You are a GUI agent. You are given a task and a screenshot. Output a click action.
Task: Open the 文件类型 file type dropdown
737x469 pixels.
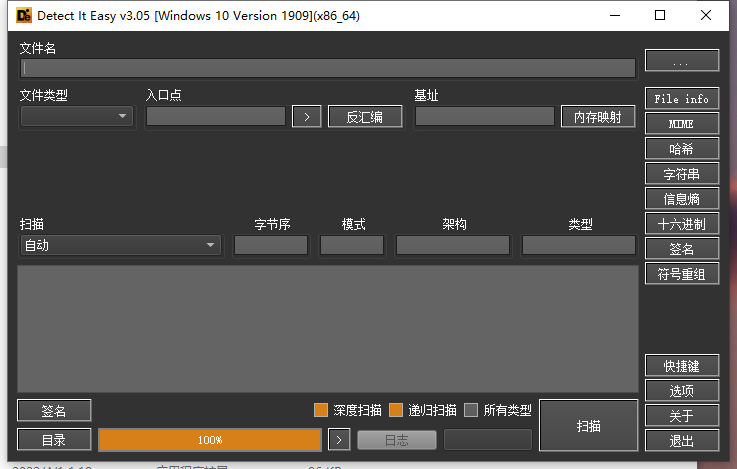[x=77, y=116]
